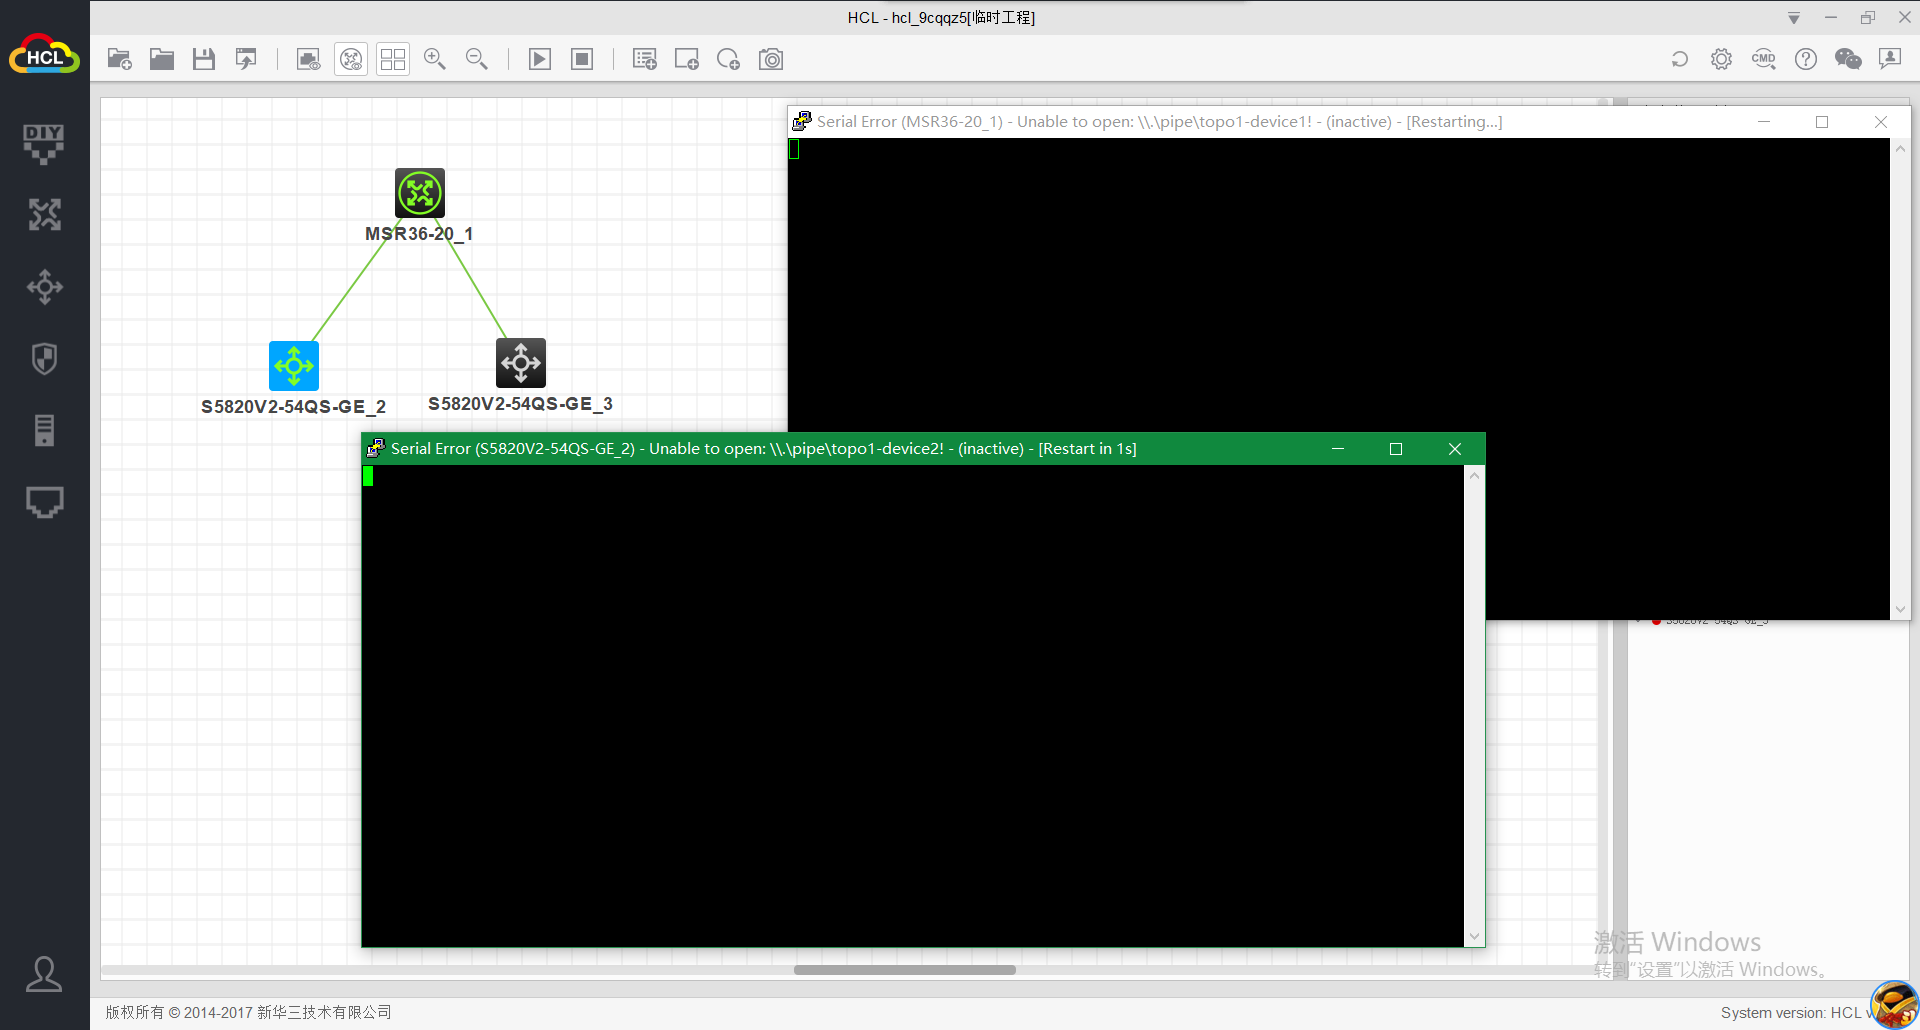Start all devices with the play button

(540, 59)
